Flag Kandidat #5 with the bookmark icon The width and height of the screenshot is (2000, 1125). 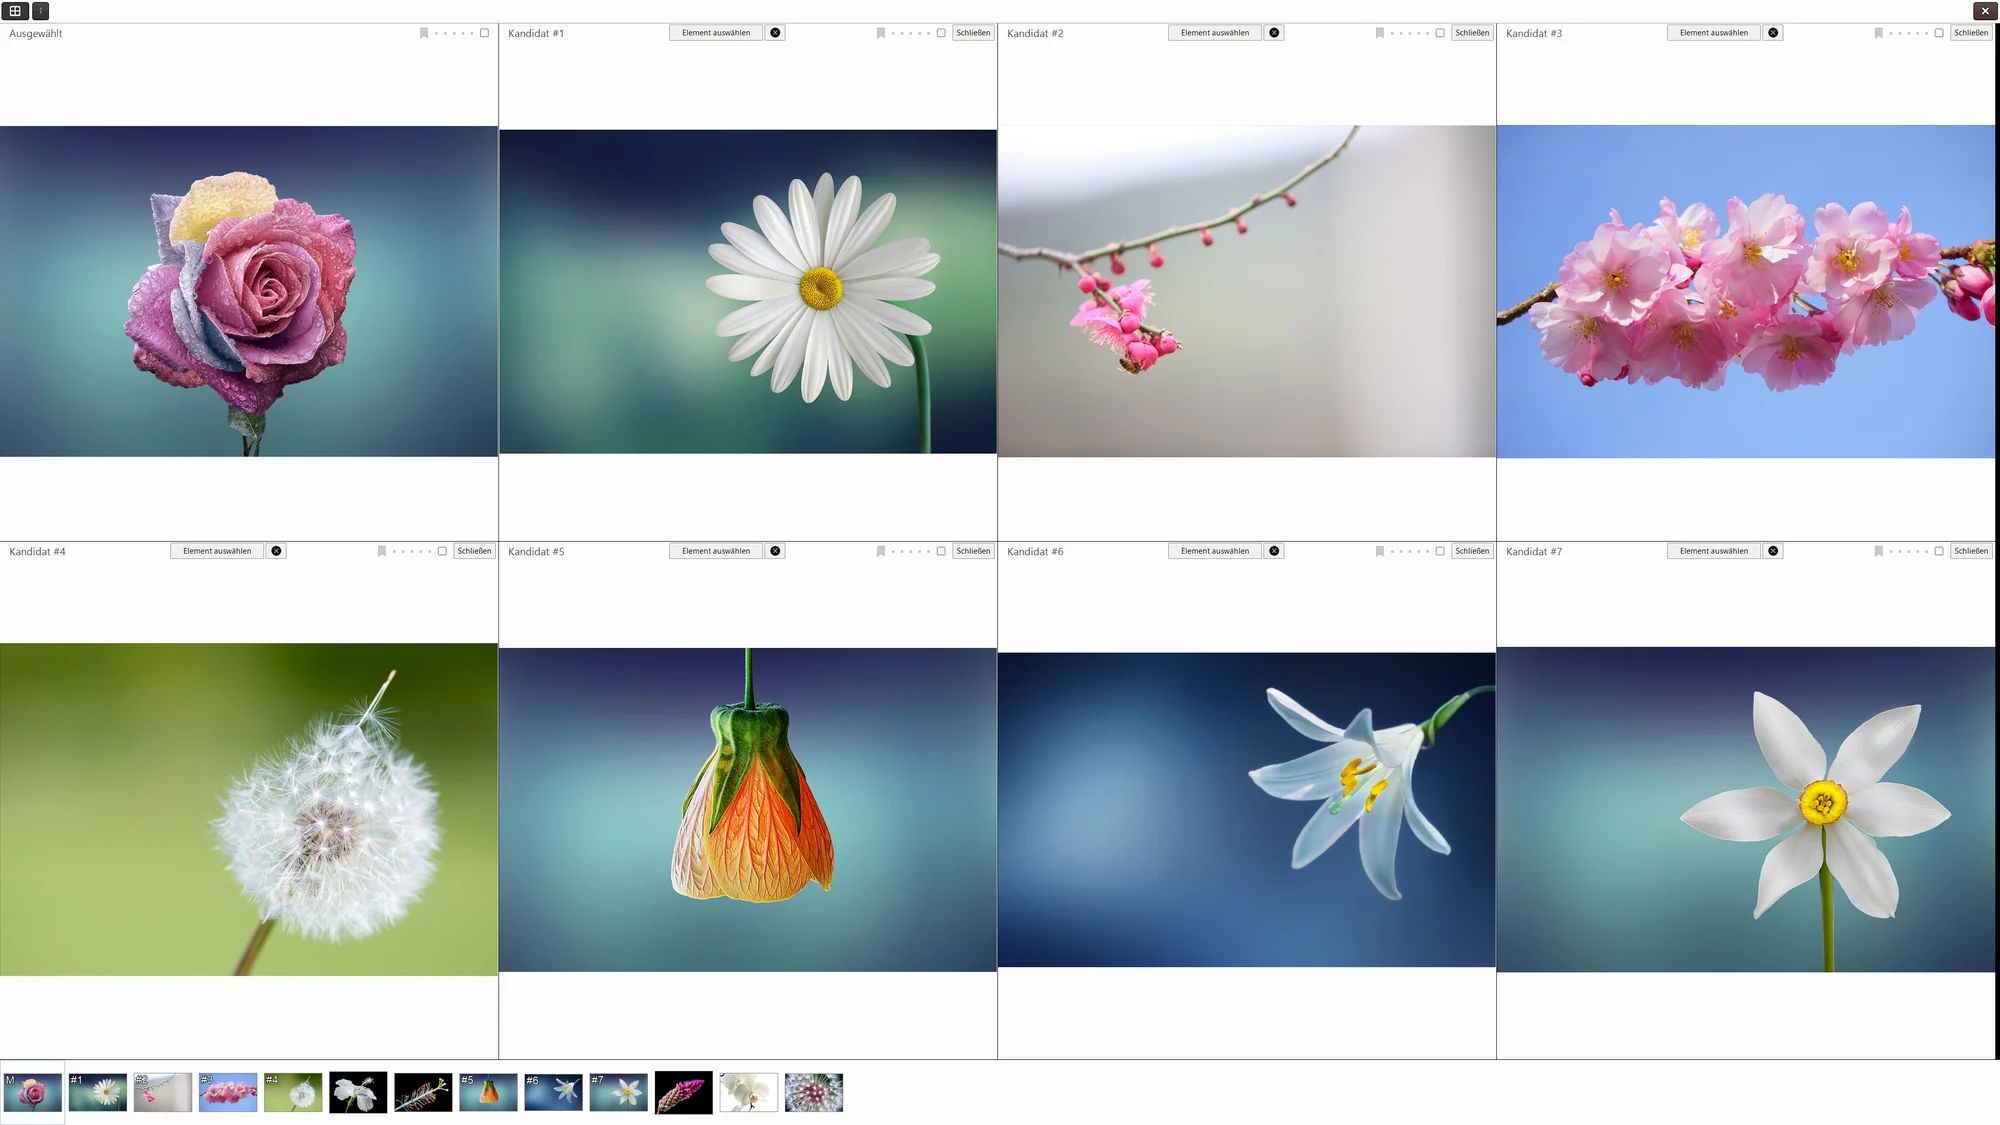[881, 551]
